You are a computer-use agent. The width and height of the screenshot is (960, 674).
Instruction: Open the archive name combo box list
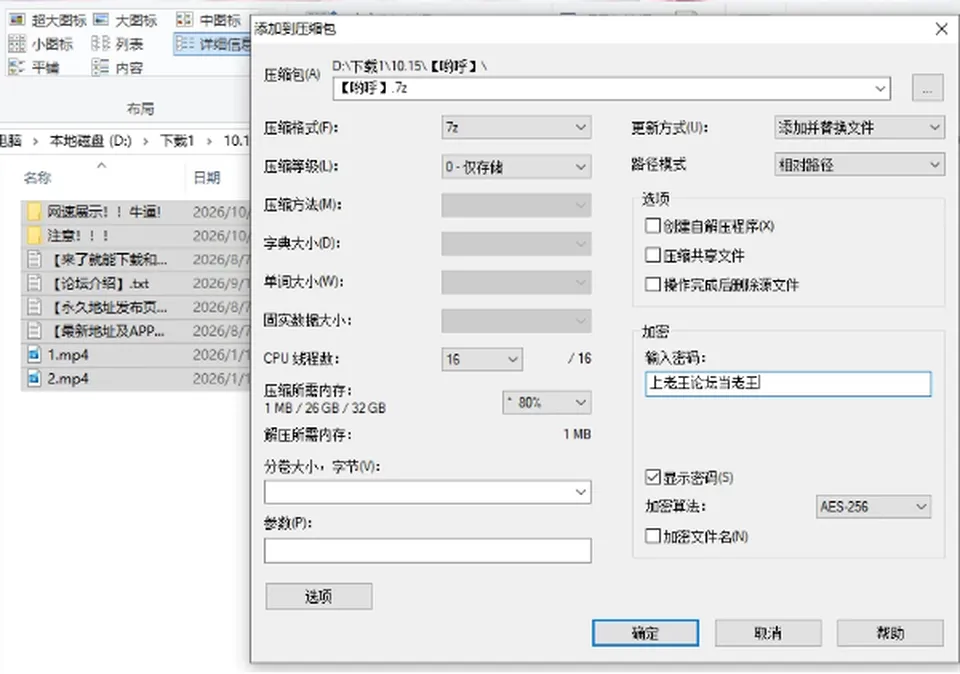(x=880, y=89)
